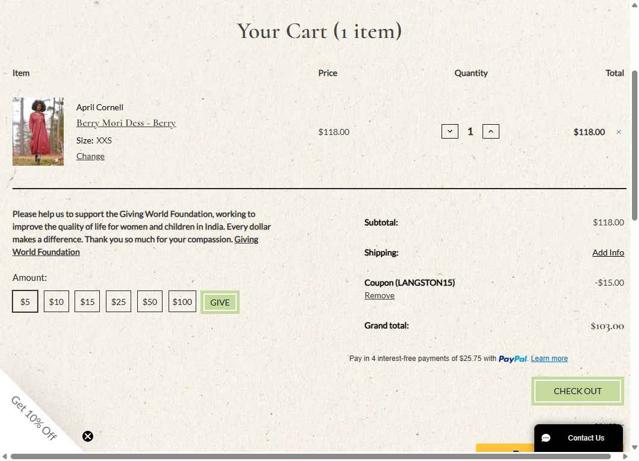Click the Get 10% Off corner banner

[33, 418]
